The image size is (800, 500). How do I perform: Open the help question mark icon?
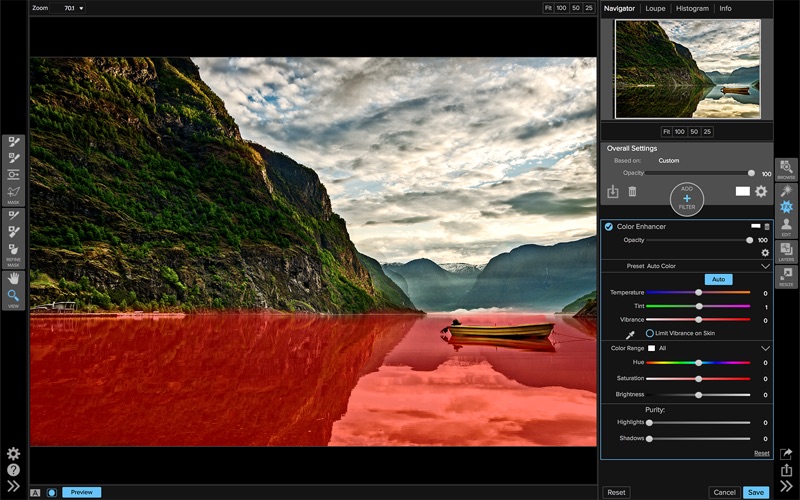(x=13, y=470)
